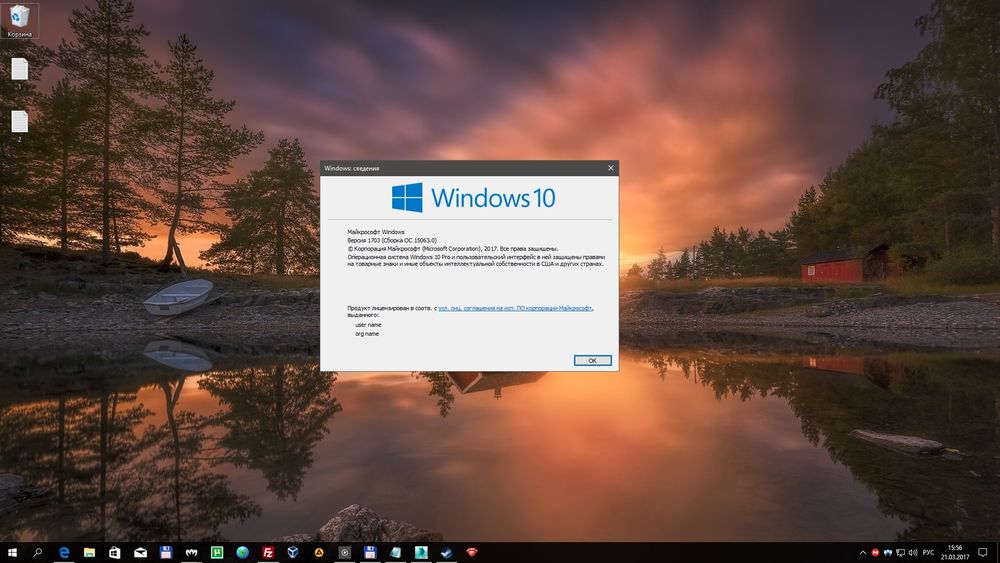Viewport: 1000px width, 563px height.
Task: Open red gem icon in taskbar
Action: tap(472, 552)
